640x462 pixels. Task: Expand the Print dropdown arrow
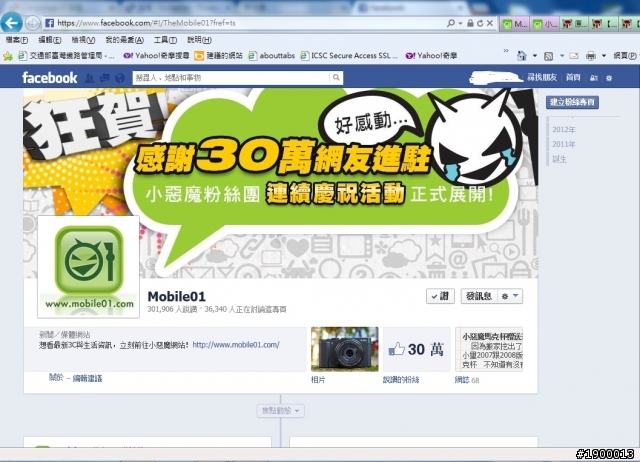(x=604, y=56)
